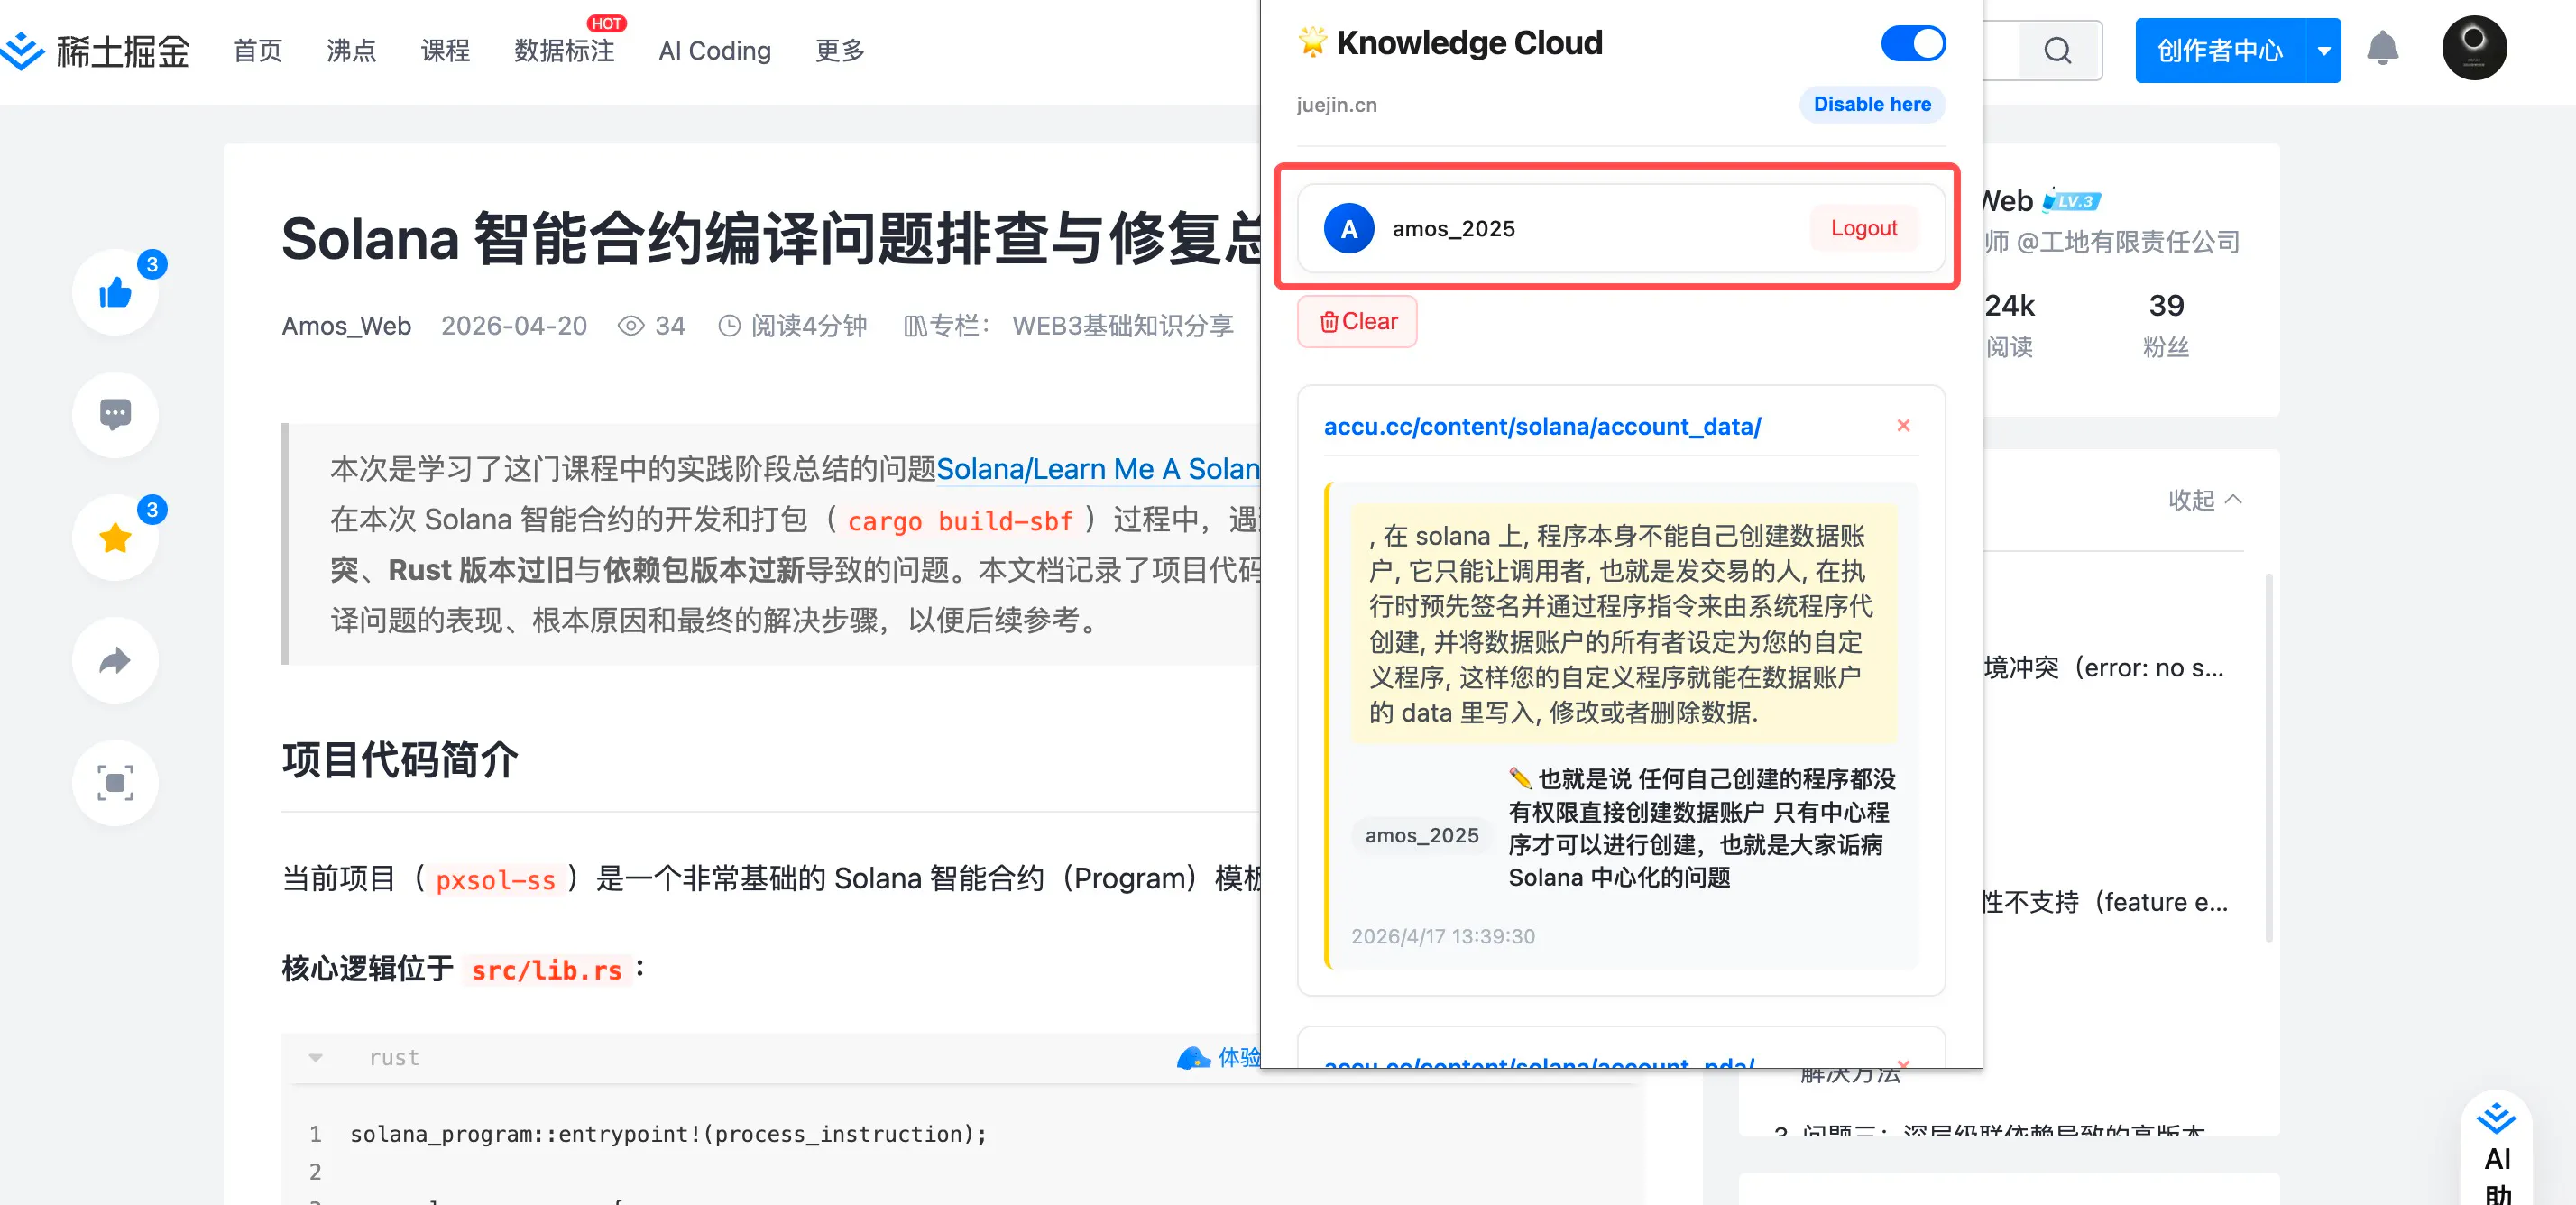Open notifications bell icon
Screen dimensions: 2576x1205
coord(2382,48)
